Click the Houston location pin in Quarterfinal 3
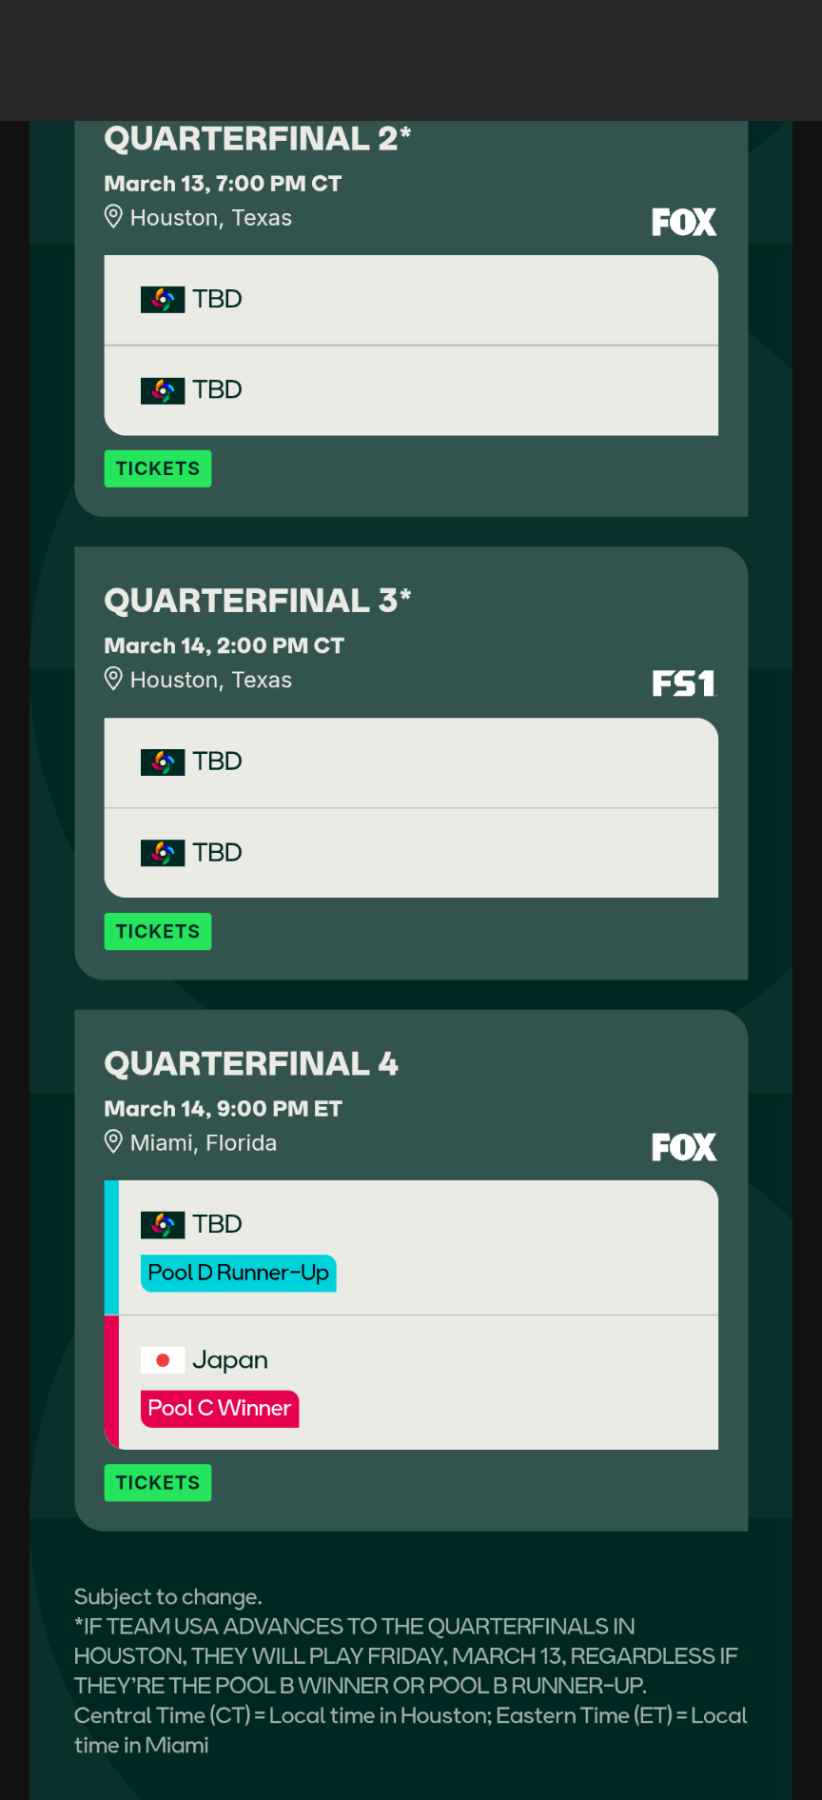The image size is (822, 1800). (x=114, y=679)
